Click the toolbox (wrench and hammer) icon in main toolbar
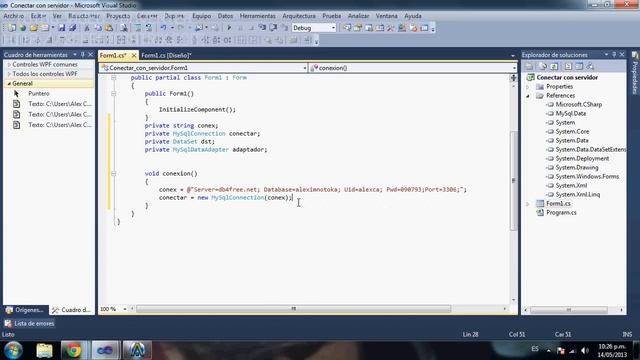640x360 pixels. click(x=391, y=28)
